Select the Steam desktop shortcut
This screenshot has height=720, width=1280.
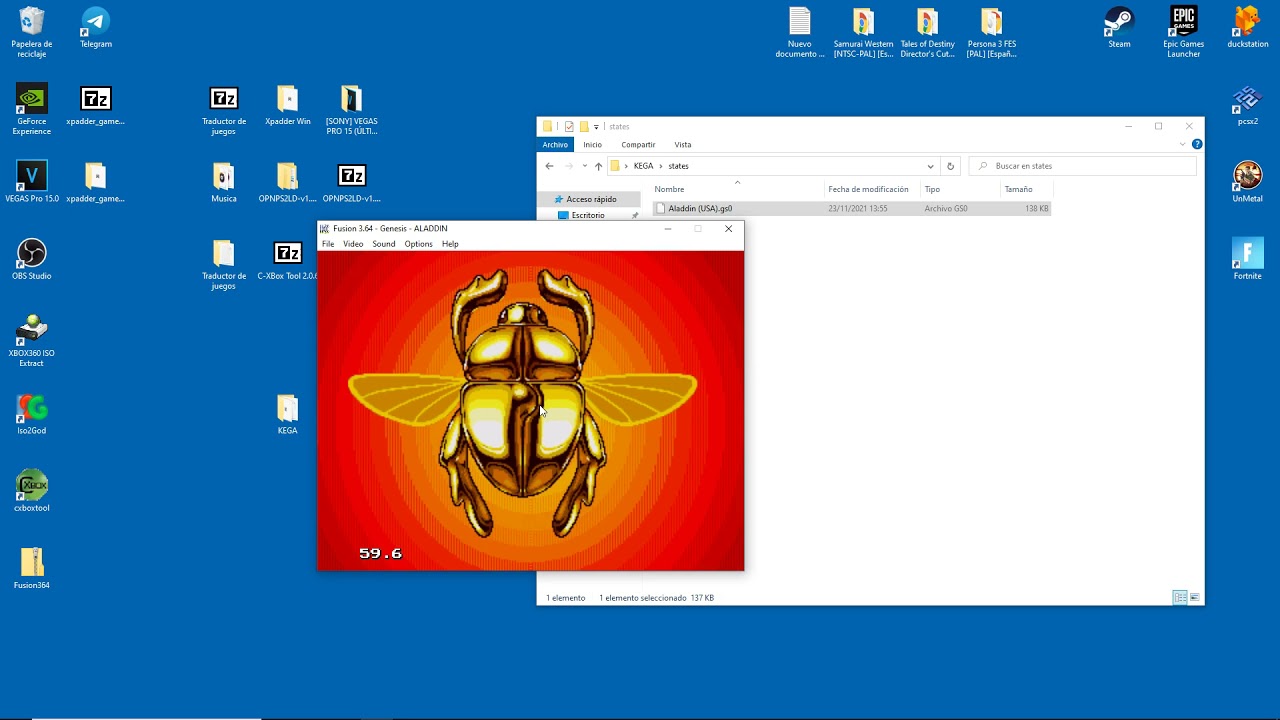coord(1119,27)
